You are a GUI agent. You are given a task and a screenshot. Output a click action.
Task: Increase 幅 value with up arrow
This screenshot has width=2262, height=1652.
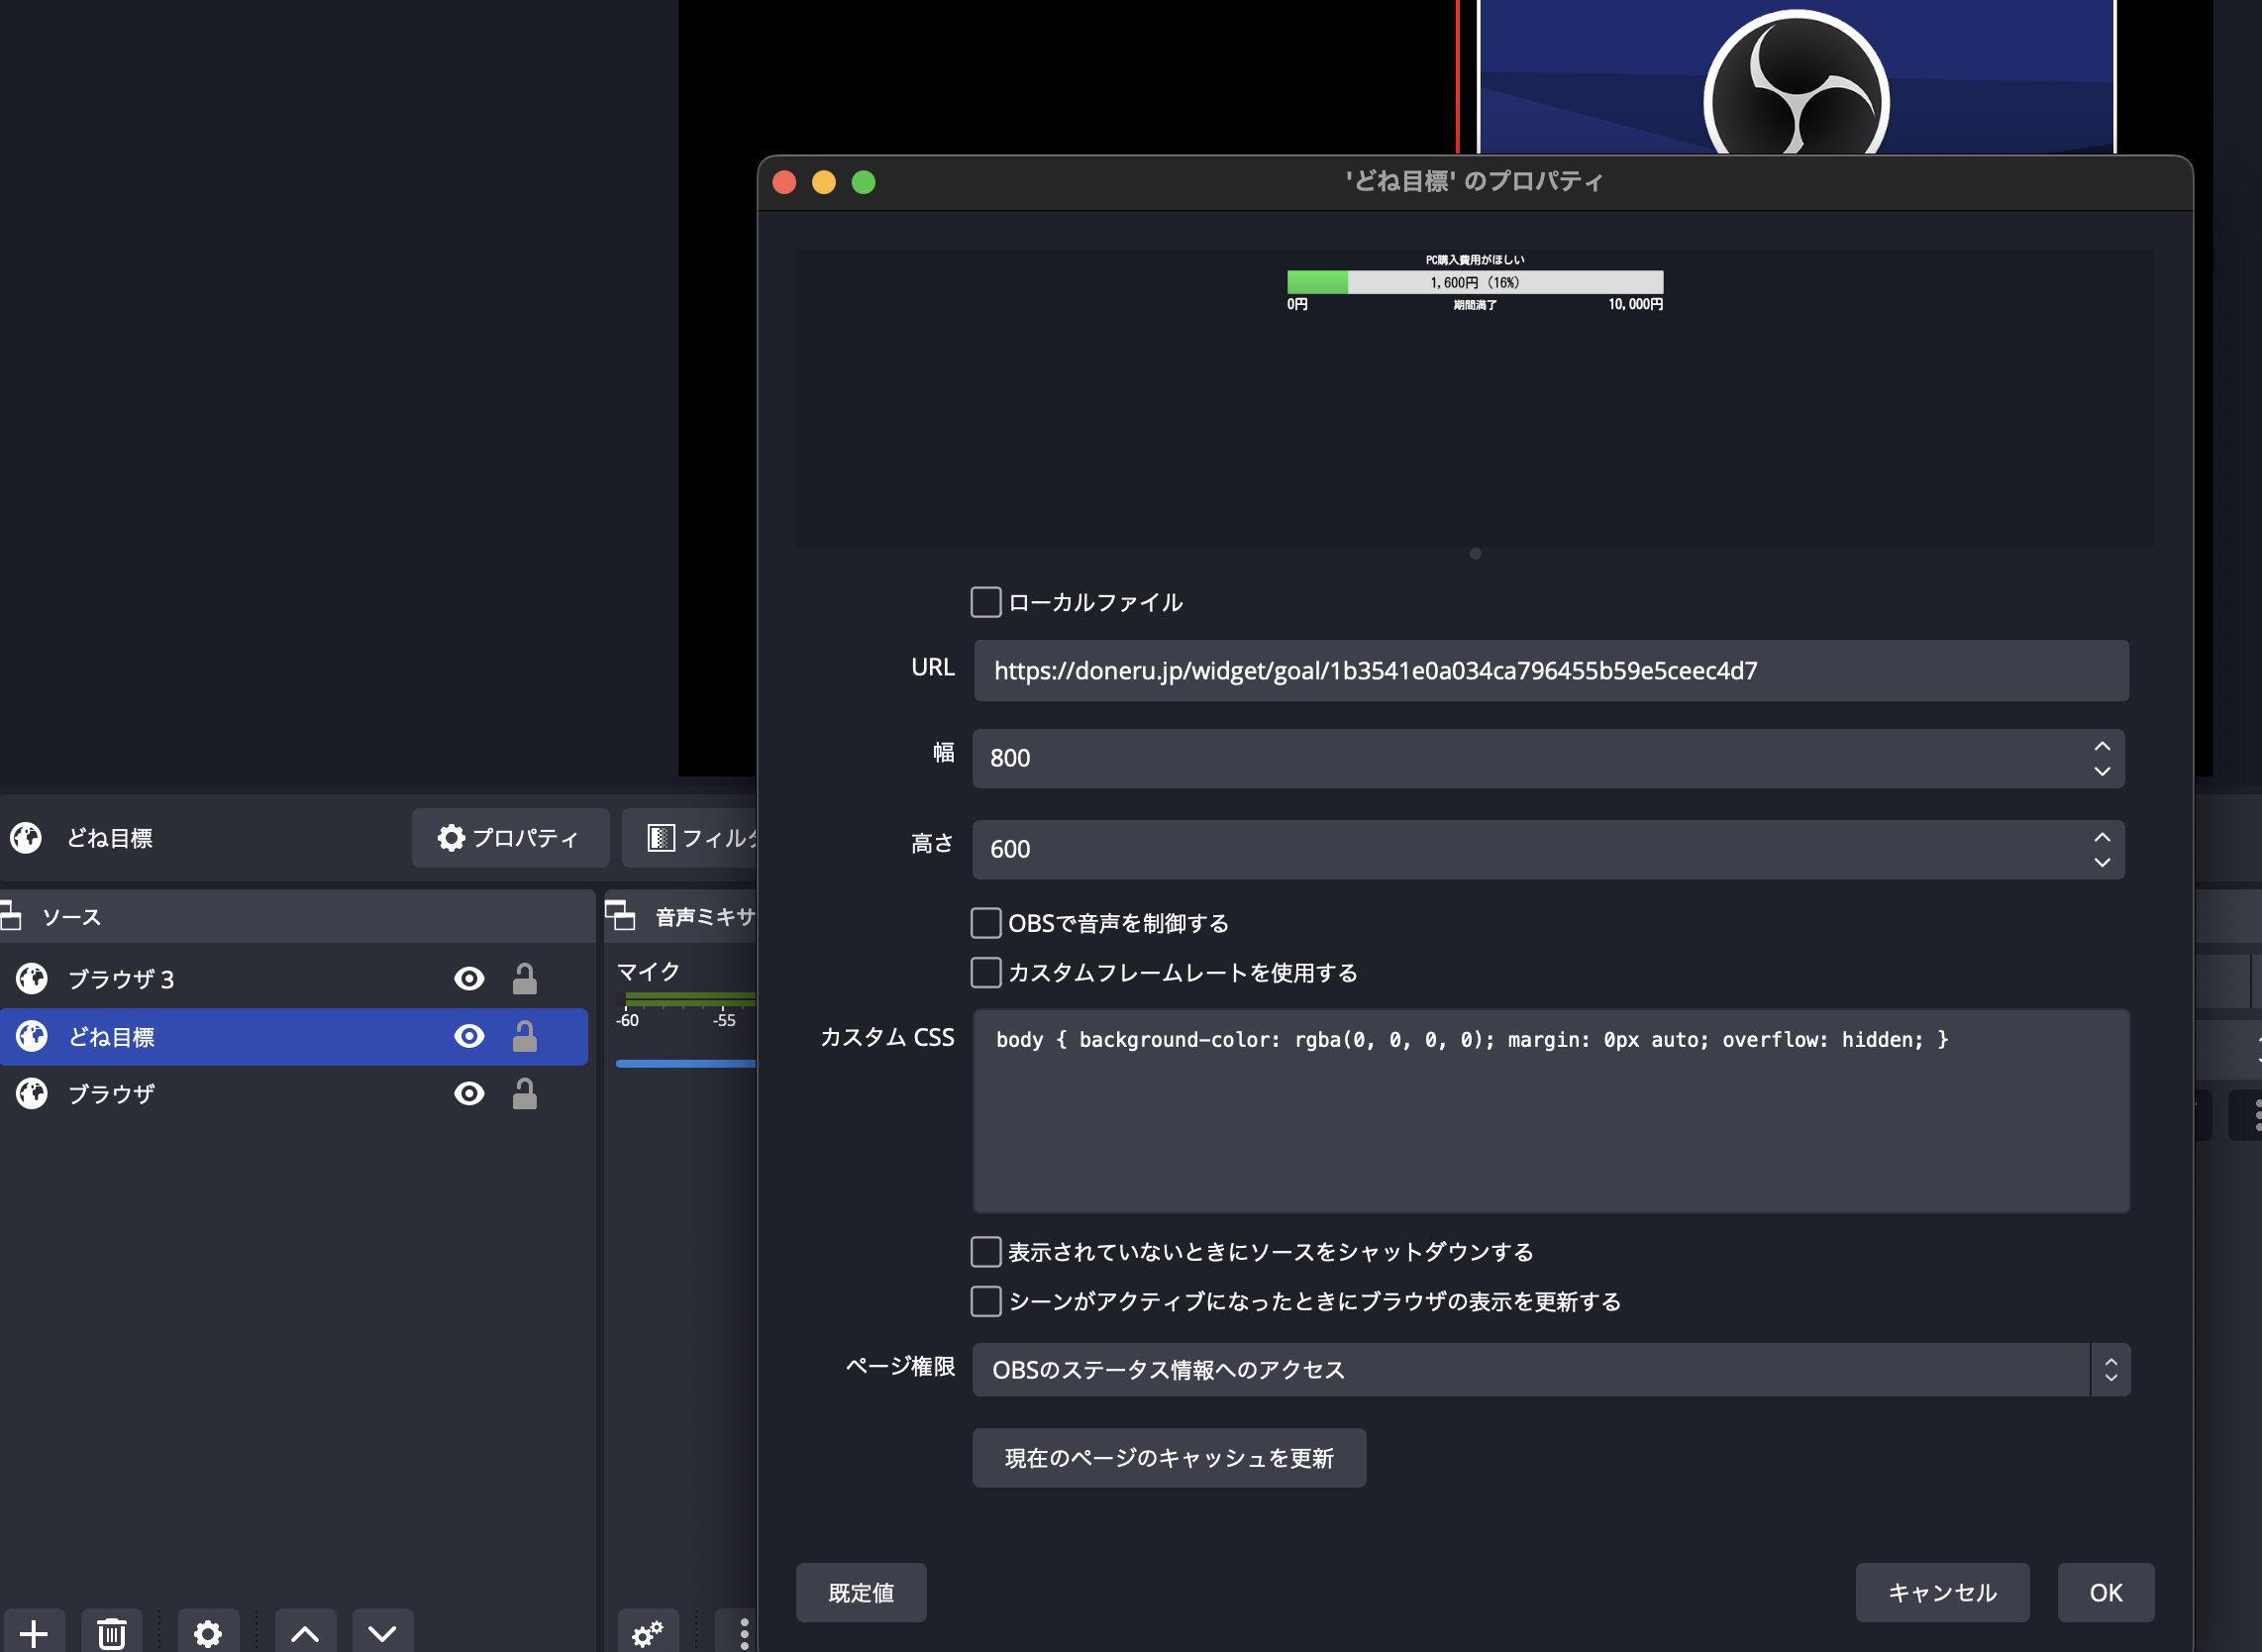[x=2102, y=747]
